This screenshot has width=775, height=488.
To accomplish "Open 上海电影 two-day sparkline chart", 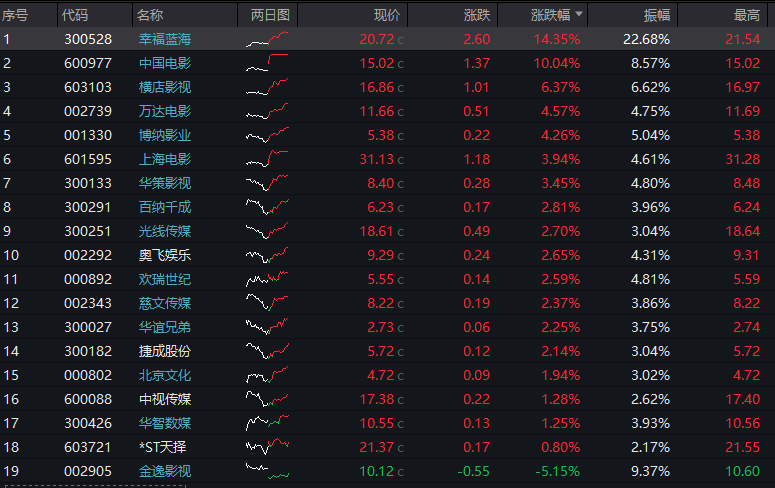I will tap(267, 159).
